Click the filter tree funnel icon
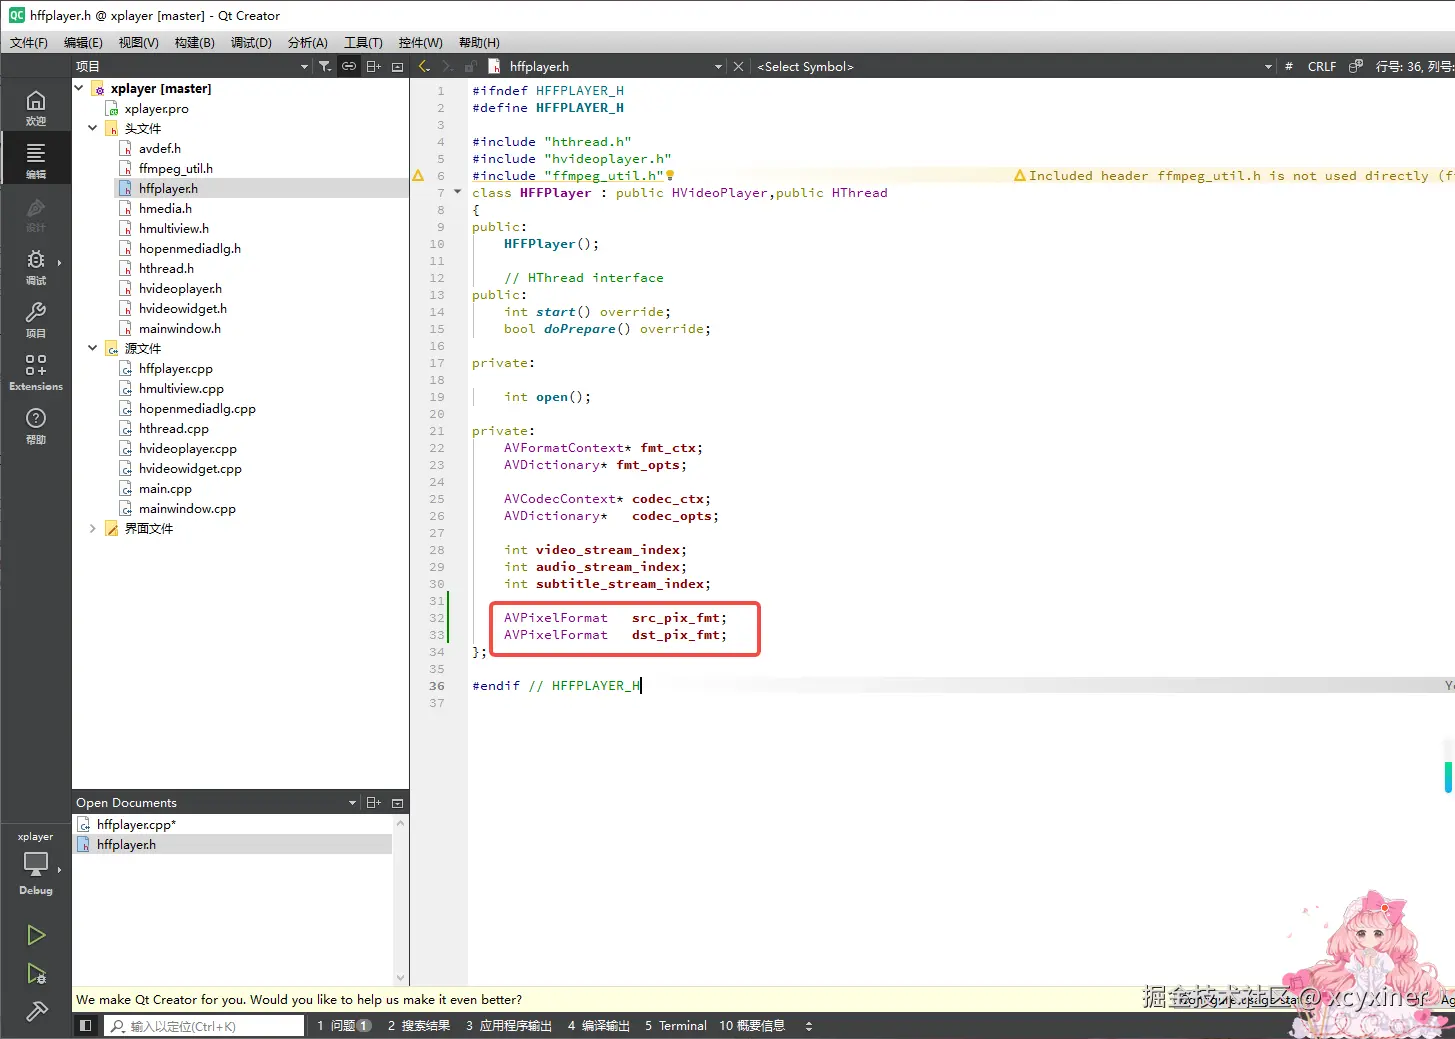 click(x=325, y=67)
